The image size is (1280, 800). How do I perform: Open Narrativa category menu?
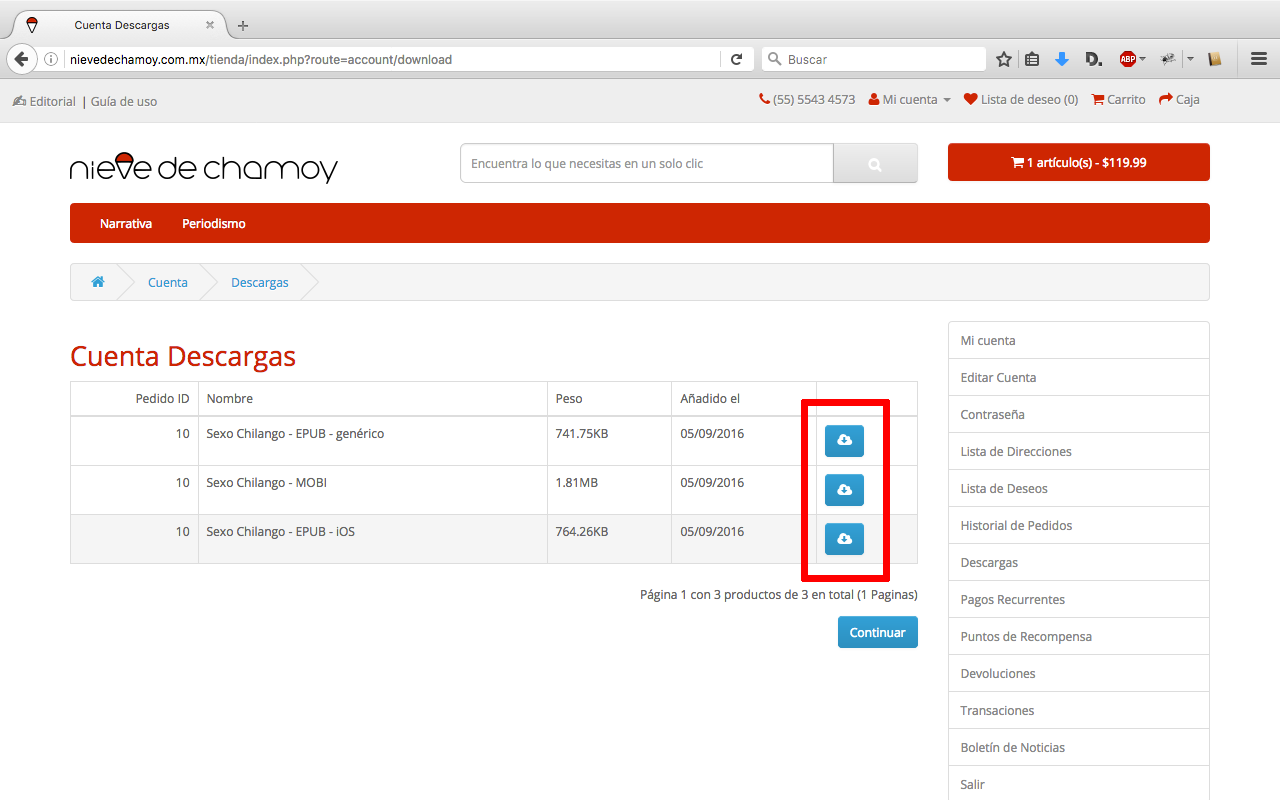[x=126, y=223]
